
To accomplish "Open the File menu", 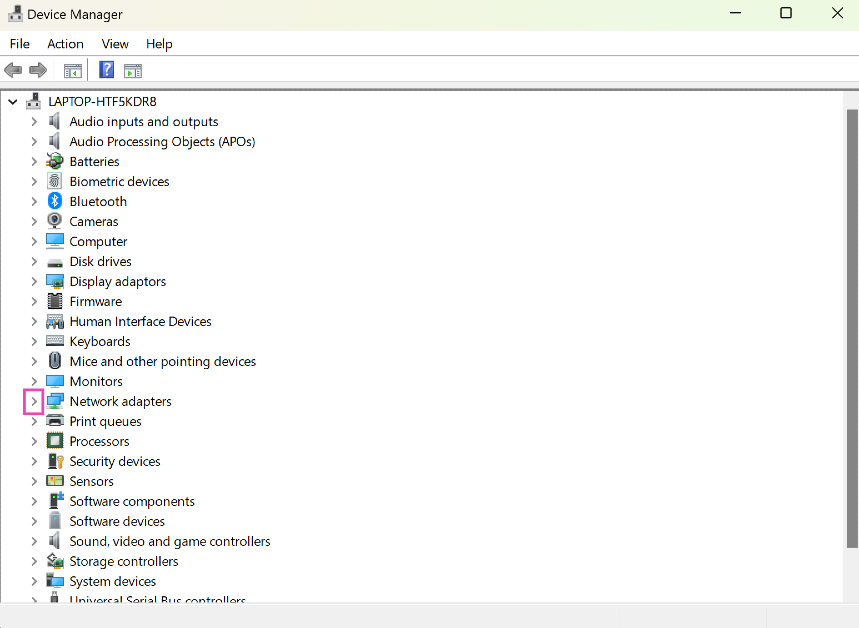I will [20, 44].
